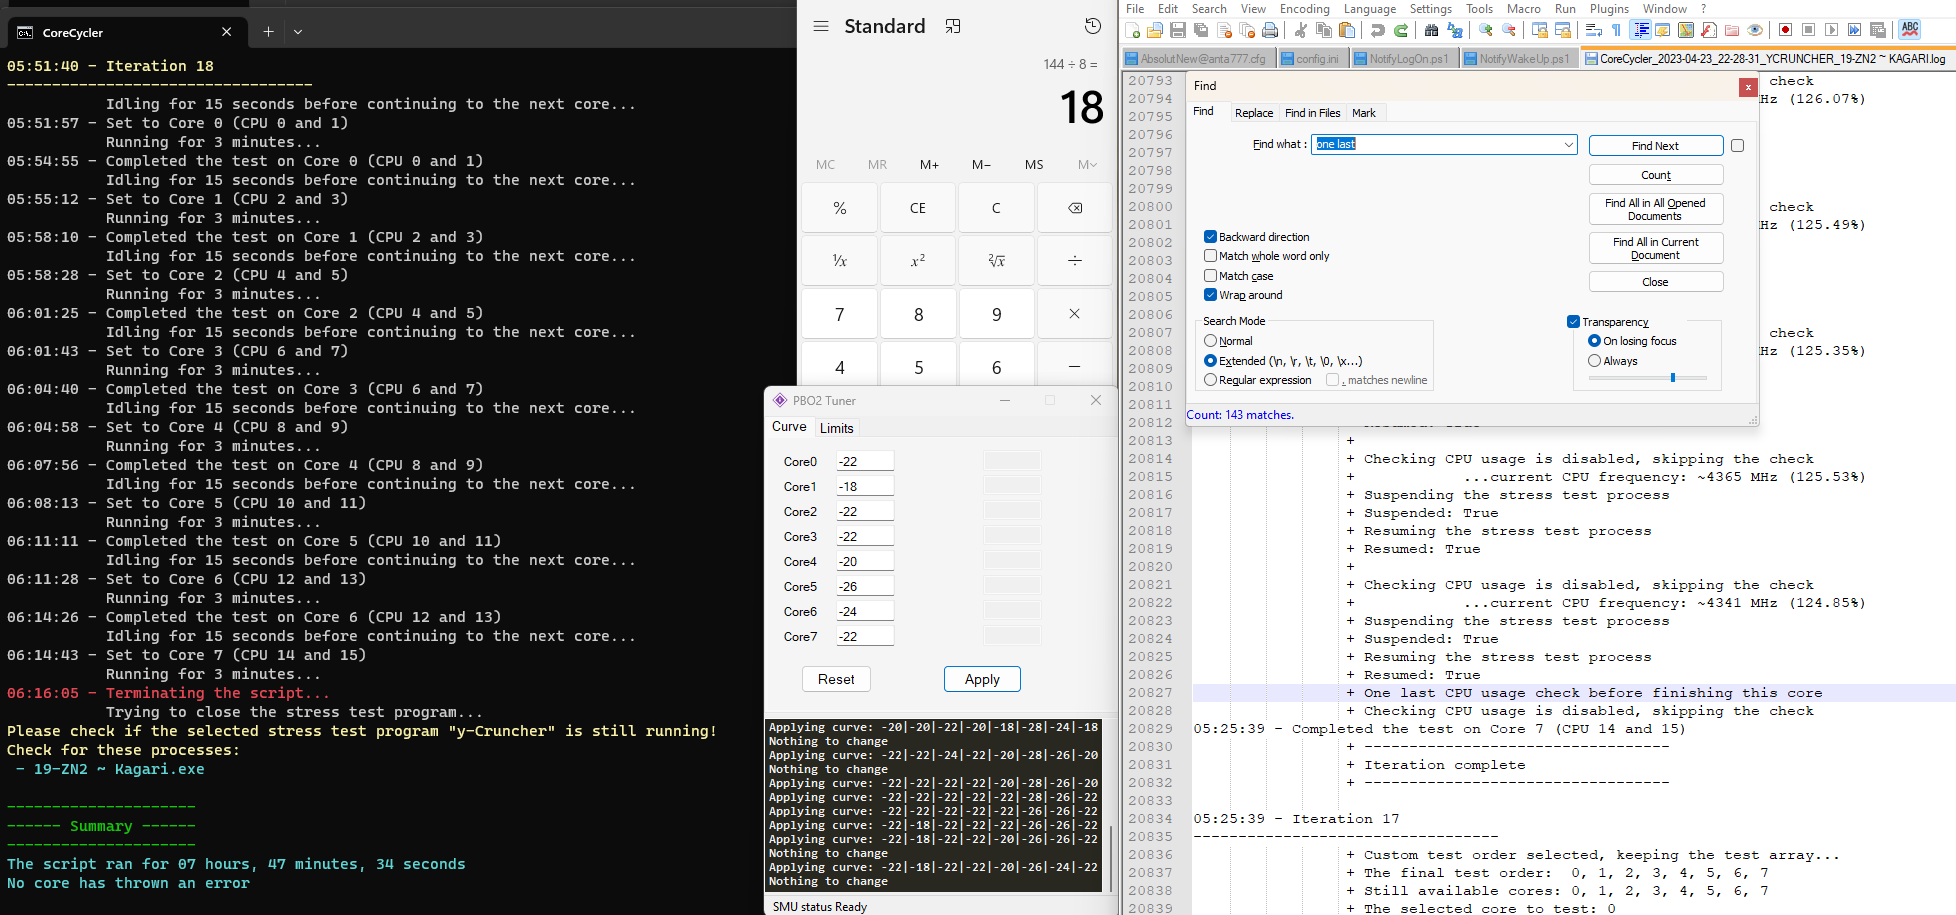The height and width of the screenshot is (915, 1956).
Task: Enable Match whole word only
Action: [x=1211, y=256]
